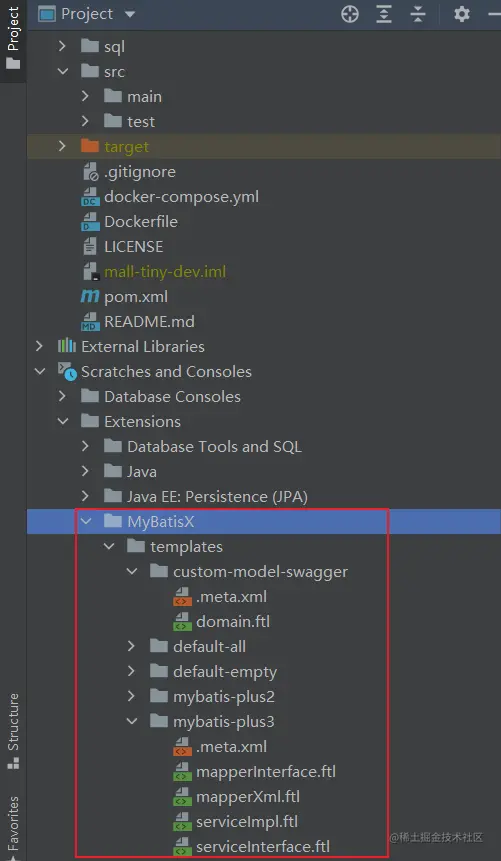
Task: Click the domain.ftl file icon
Action: [x=182, y=622]
